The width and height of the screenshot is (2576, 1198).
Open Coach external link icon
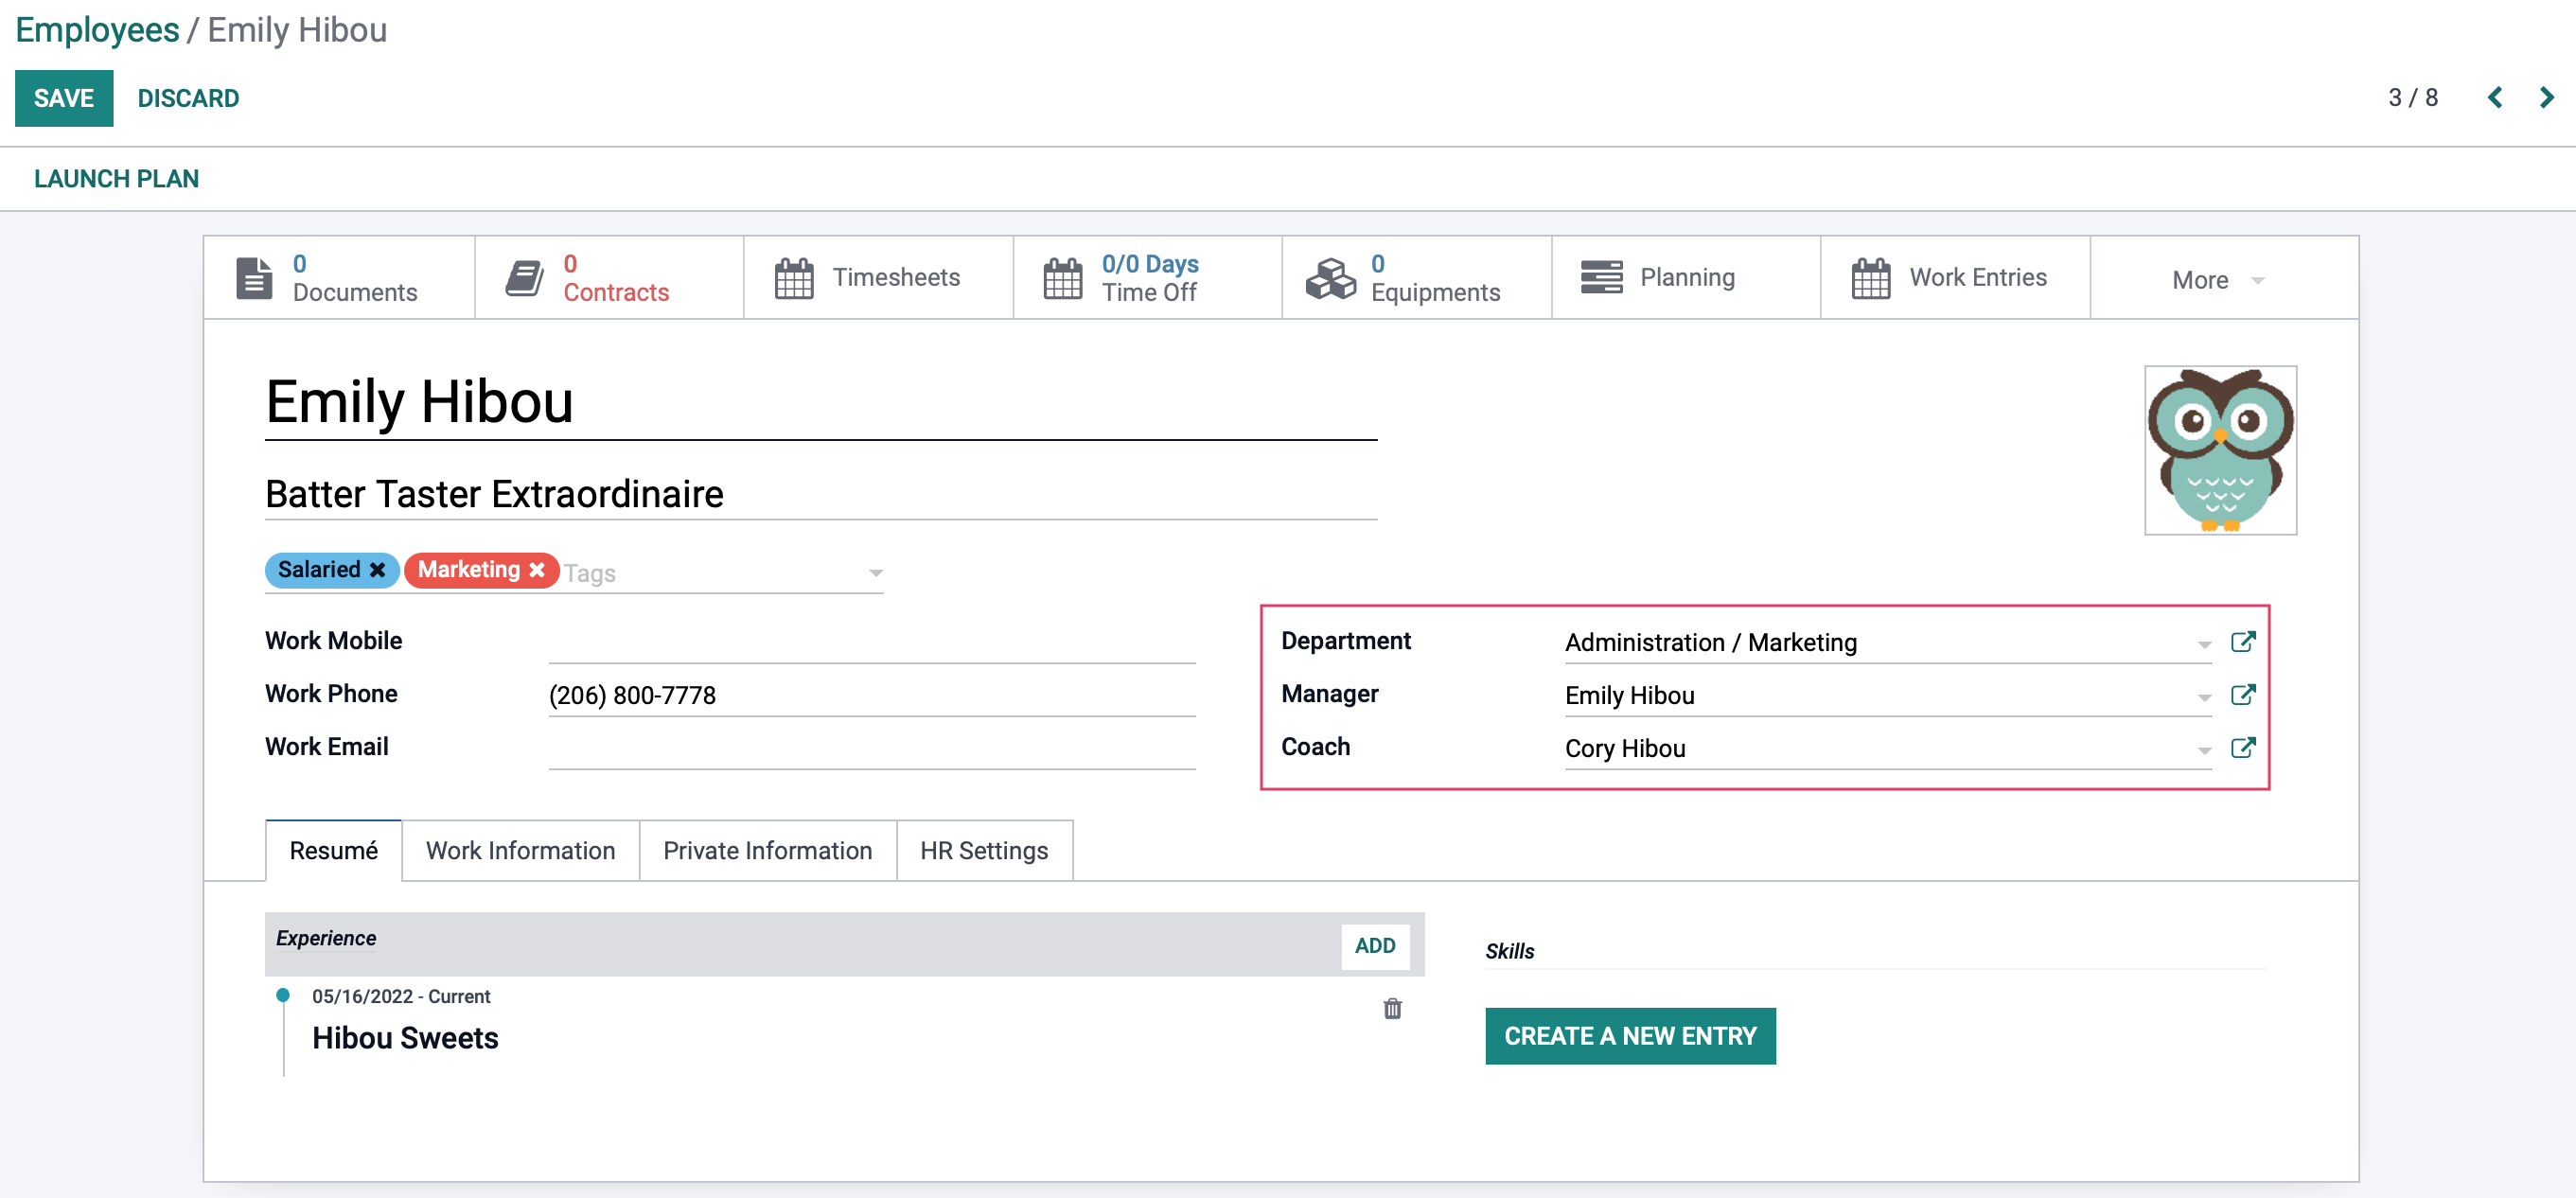coord(2242,748)
